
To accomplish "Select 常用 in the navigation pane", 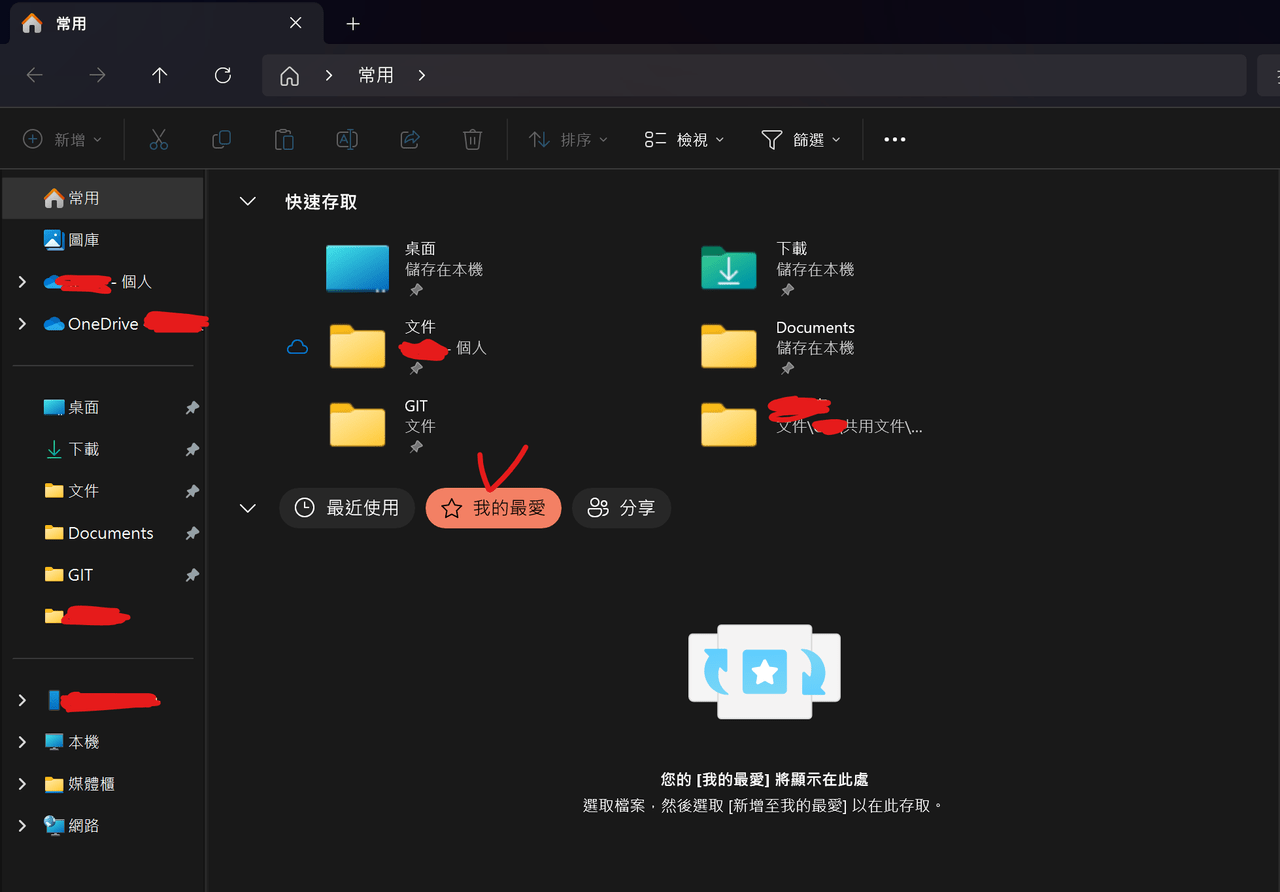I will [x=103, y=198].
